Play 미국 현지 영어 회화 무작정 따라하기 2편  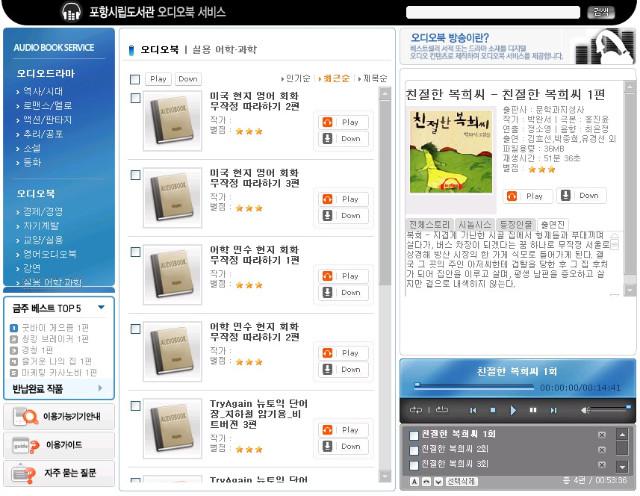[343, 122]
